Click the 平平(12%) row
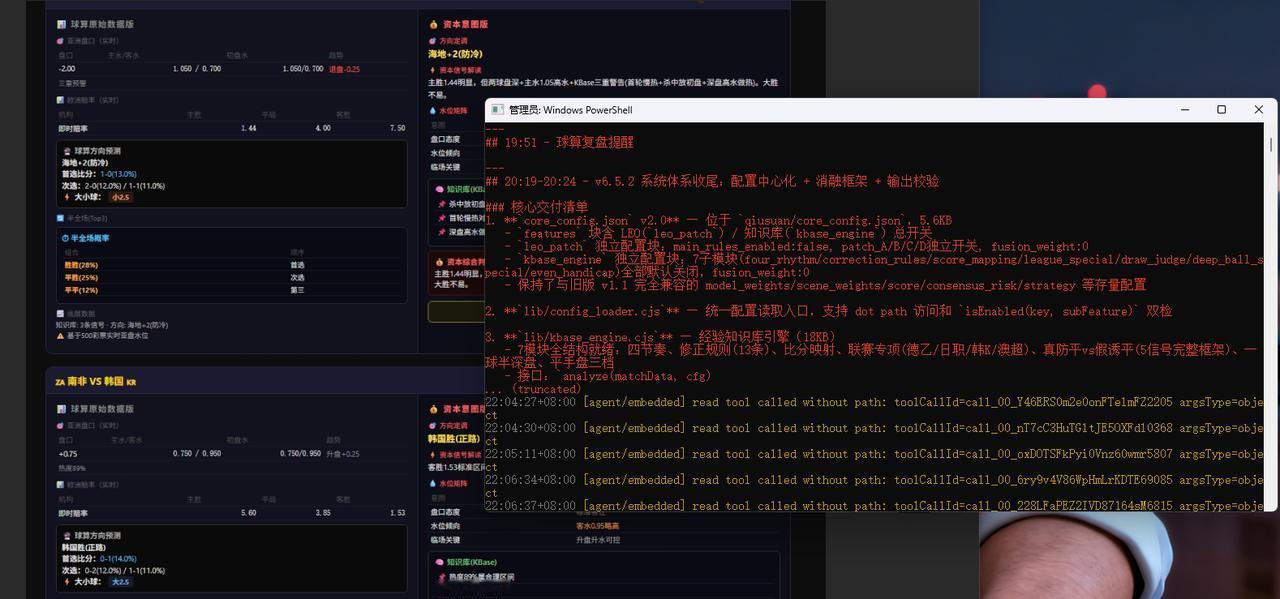 pos(231,290)
